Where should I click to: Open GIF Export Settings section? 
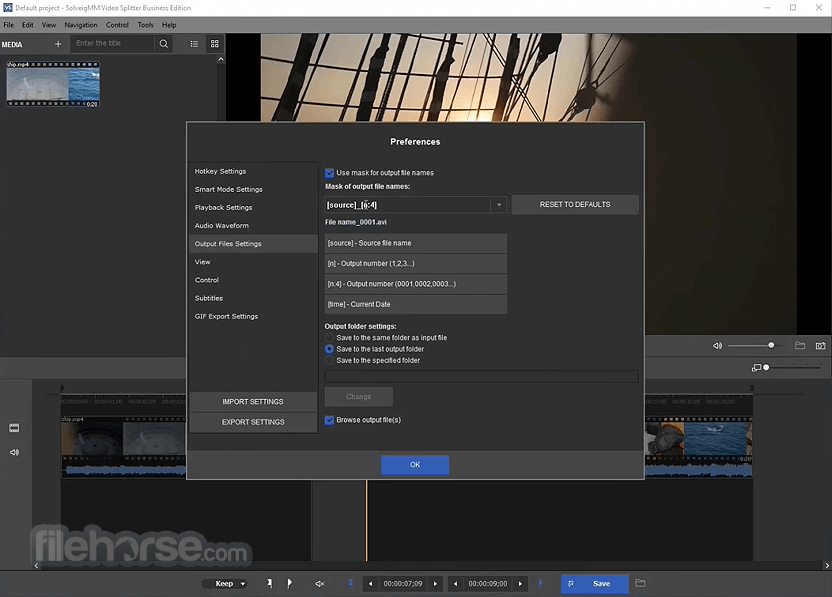tap(254, 316)
